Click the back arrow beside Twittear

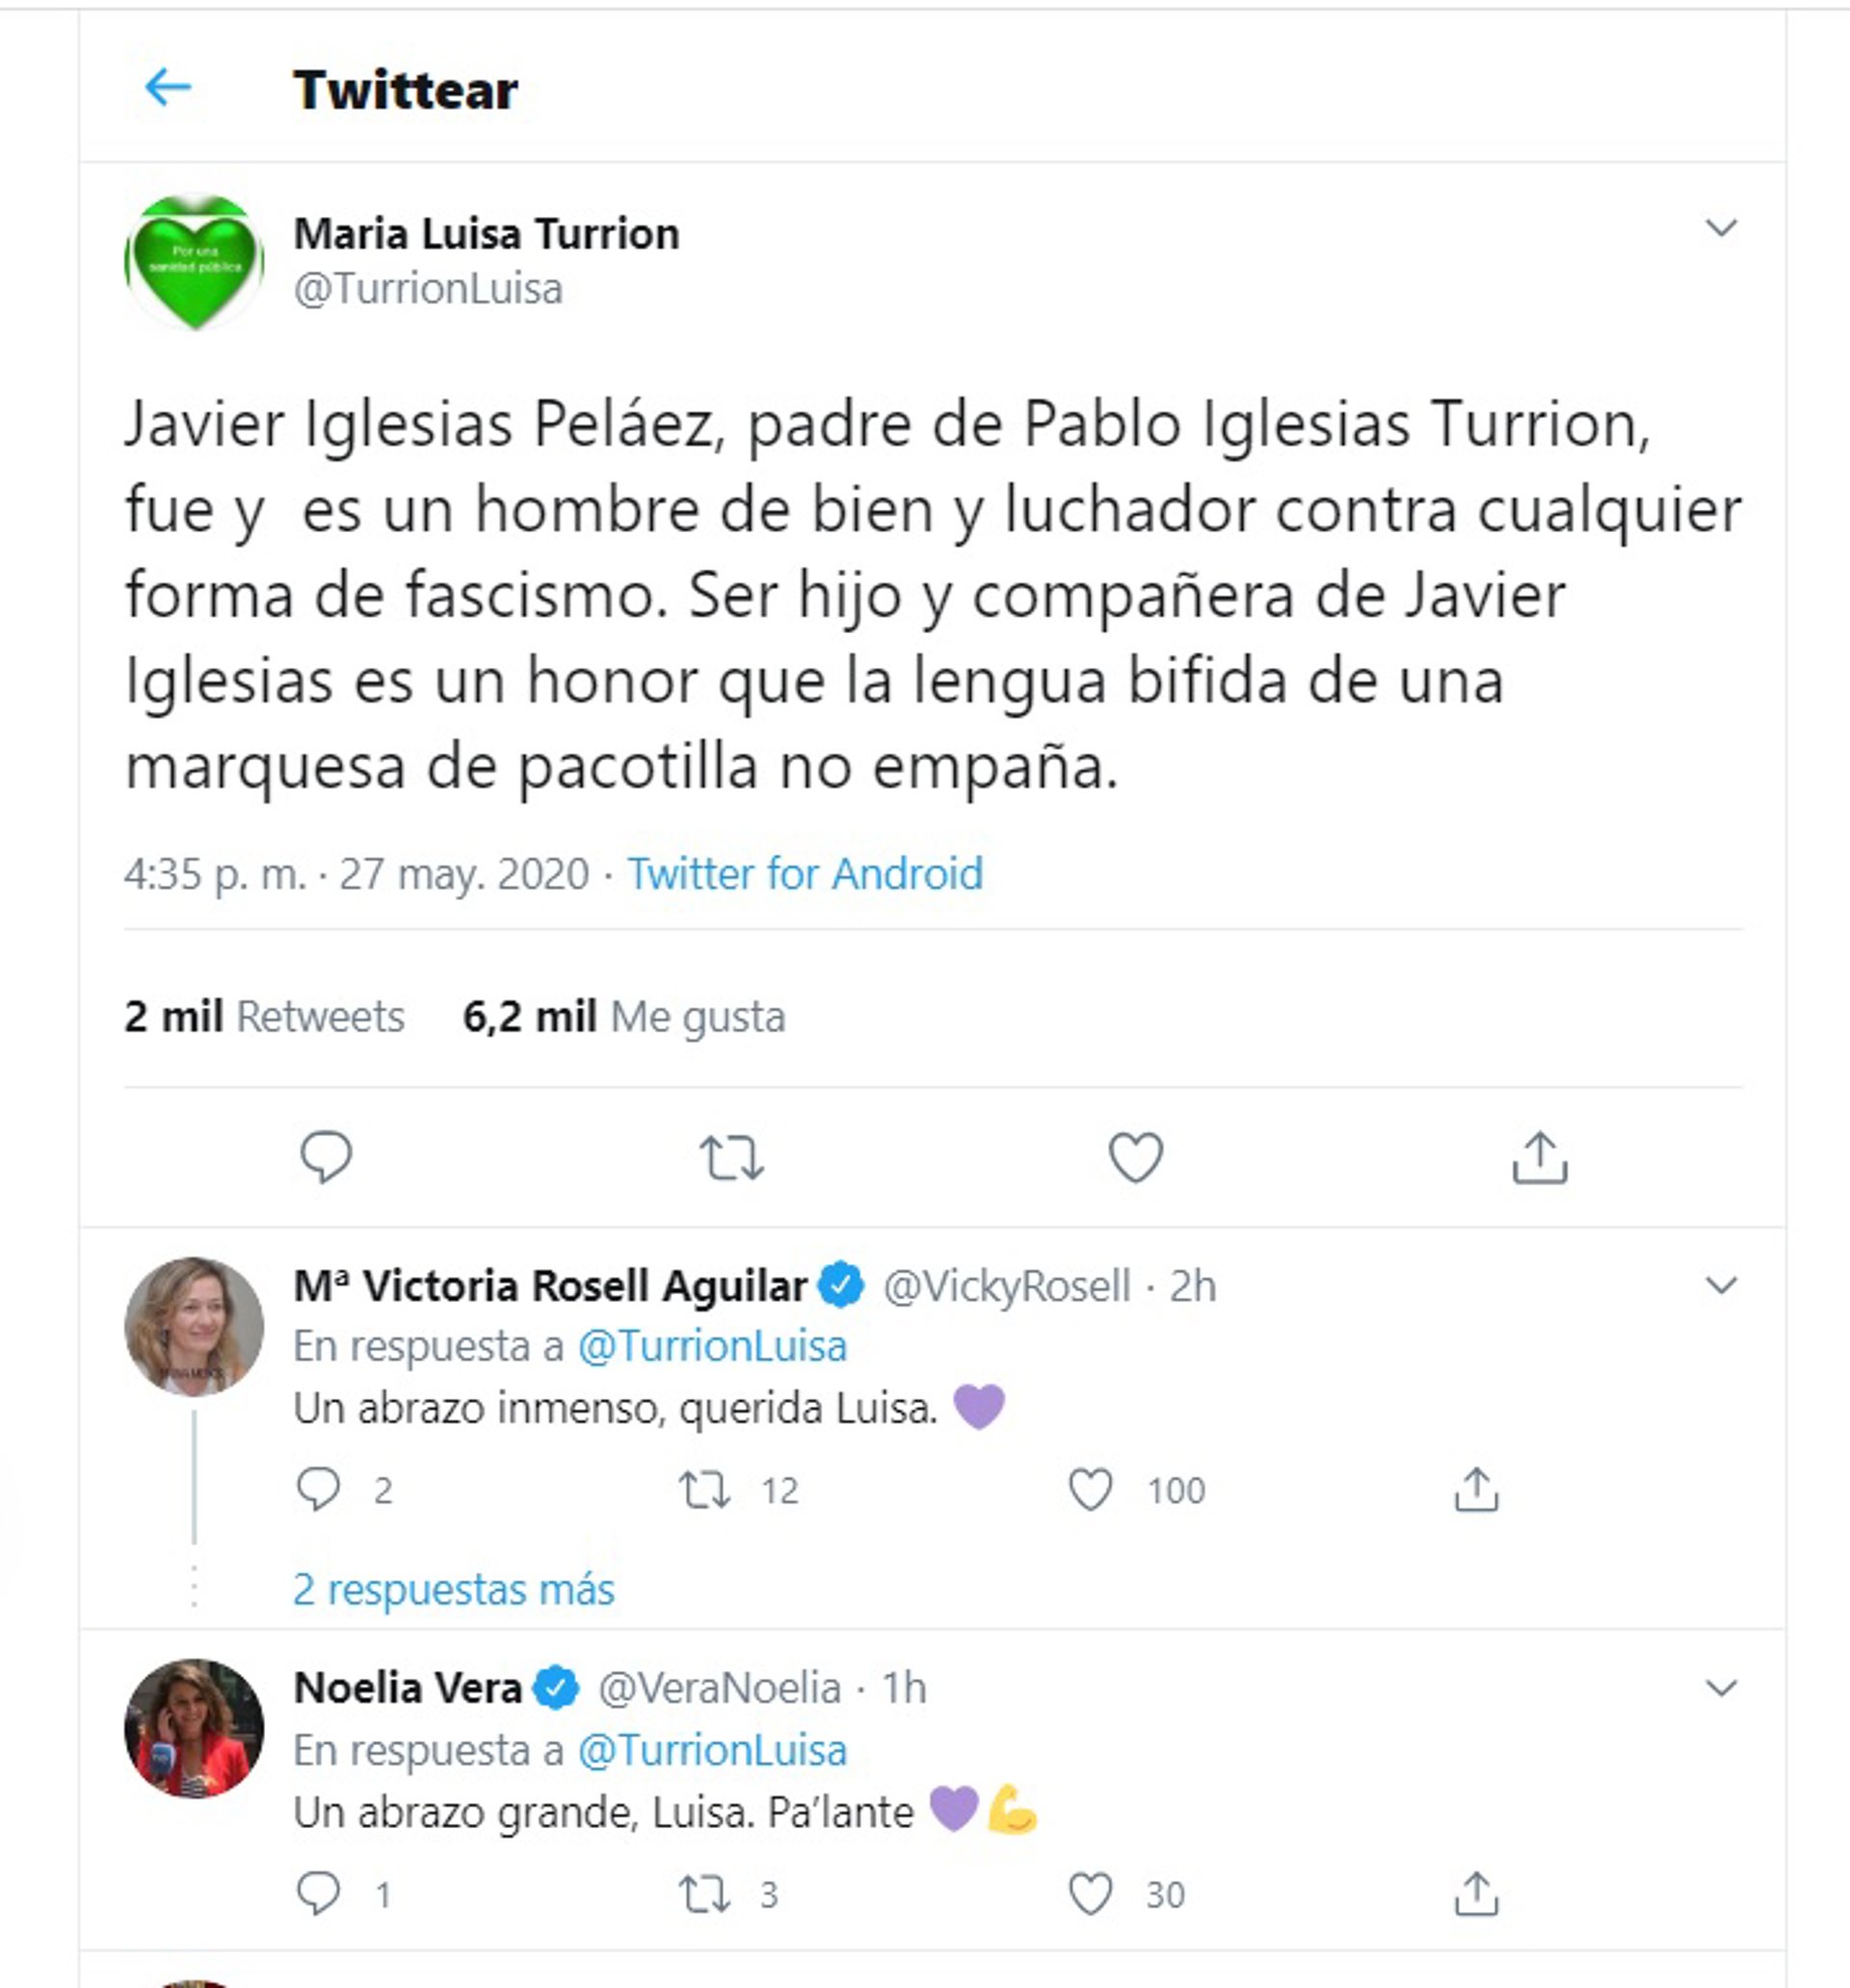[x=168, y=88]
